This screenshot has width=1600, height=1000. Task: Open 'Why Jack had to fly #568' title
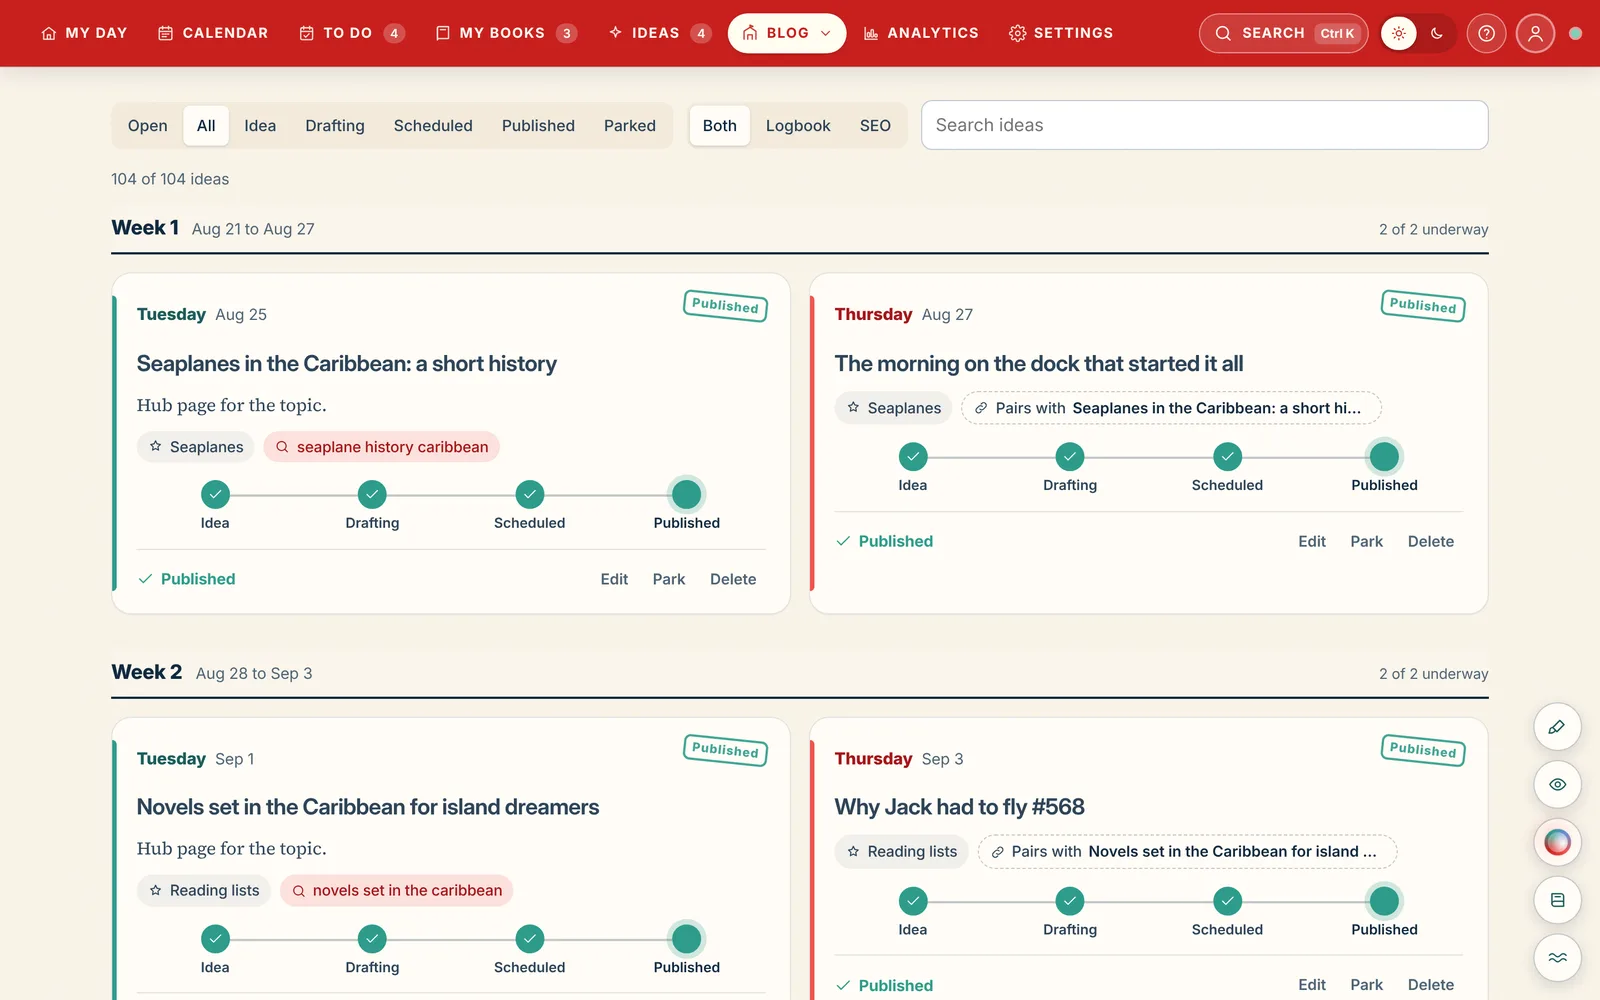960,807
